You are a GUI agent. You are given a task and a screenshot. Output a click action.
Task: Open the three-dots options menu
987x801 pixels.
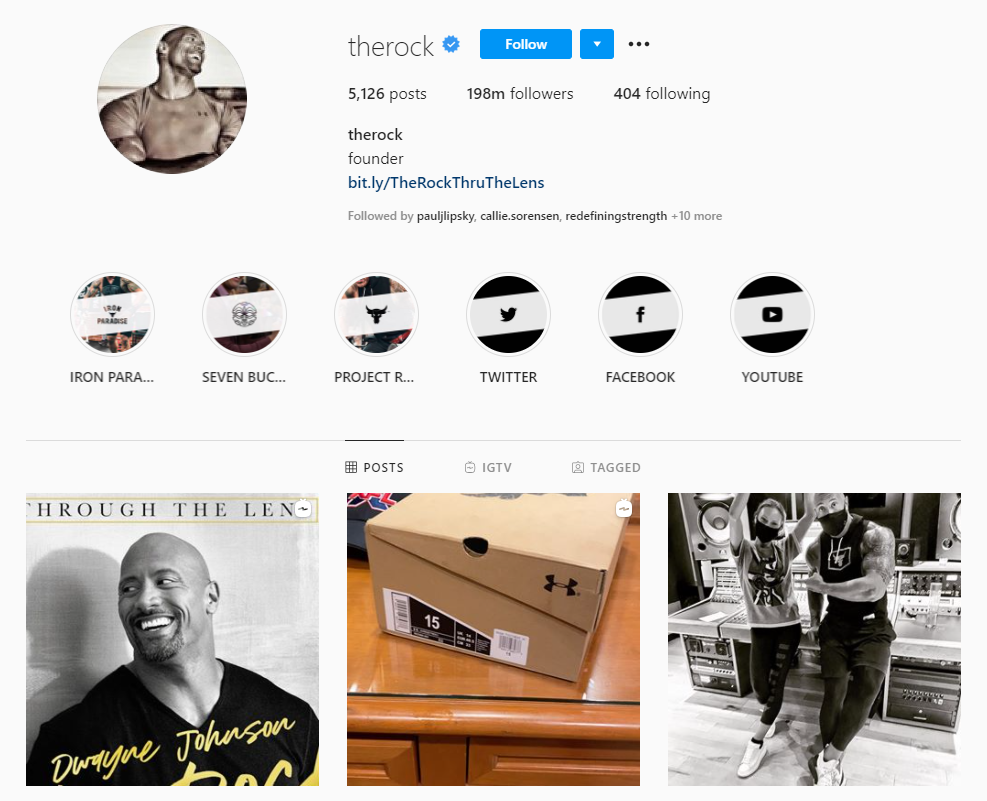pos(639,44)
